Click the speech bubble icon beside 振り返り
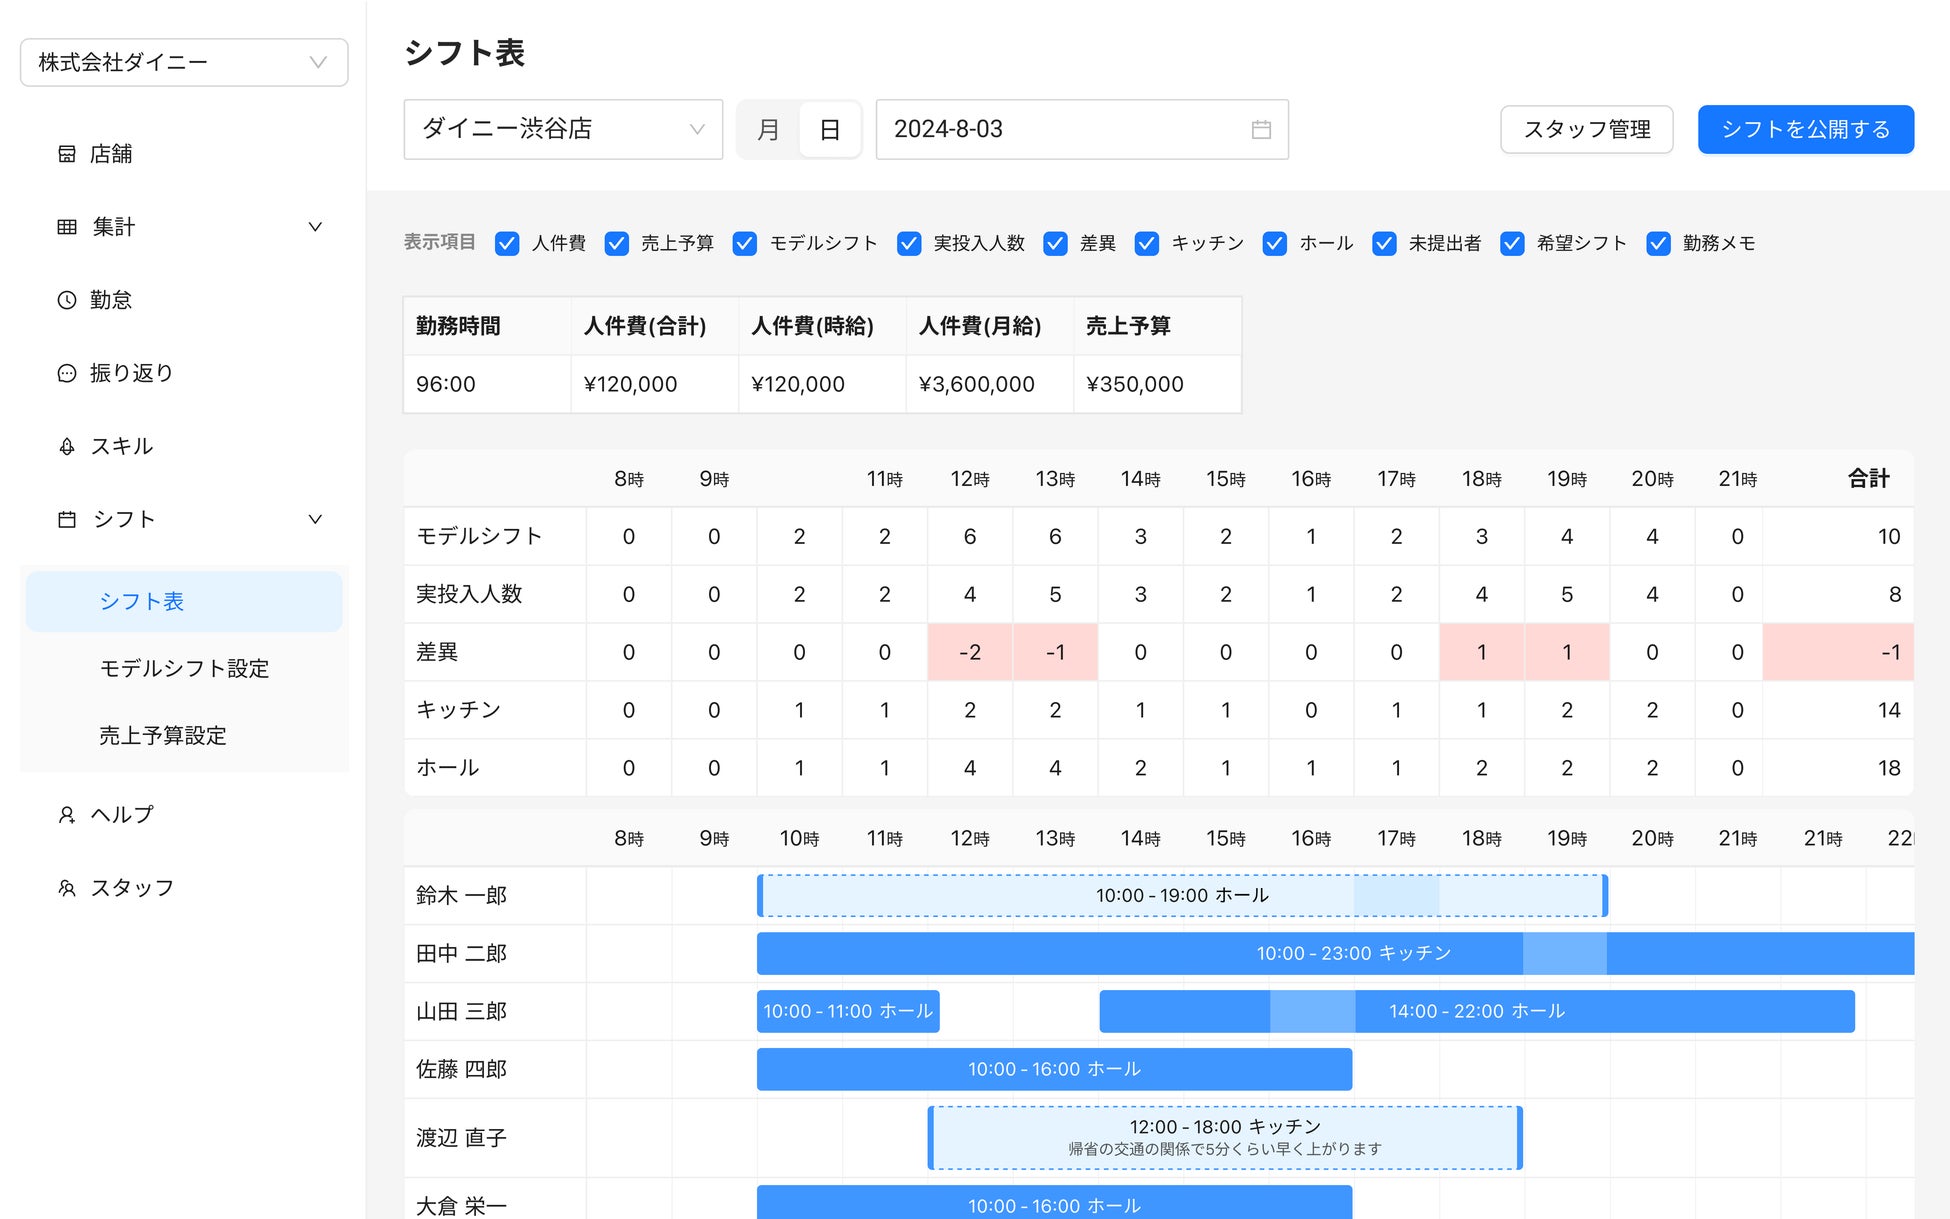The image size is (1950, 1219). coord(67,373)
